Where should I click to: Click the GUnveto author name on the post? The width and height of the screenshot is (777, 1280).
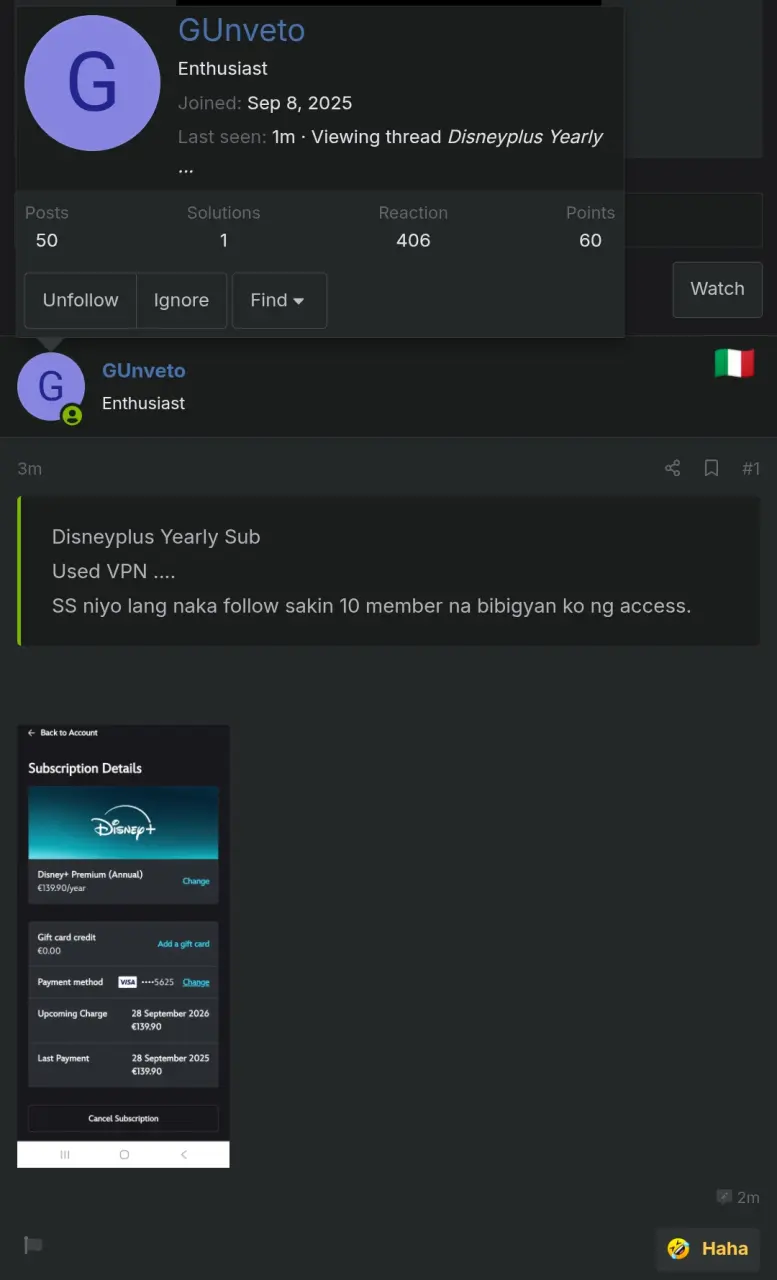144,370
